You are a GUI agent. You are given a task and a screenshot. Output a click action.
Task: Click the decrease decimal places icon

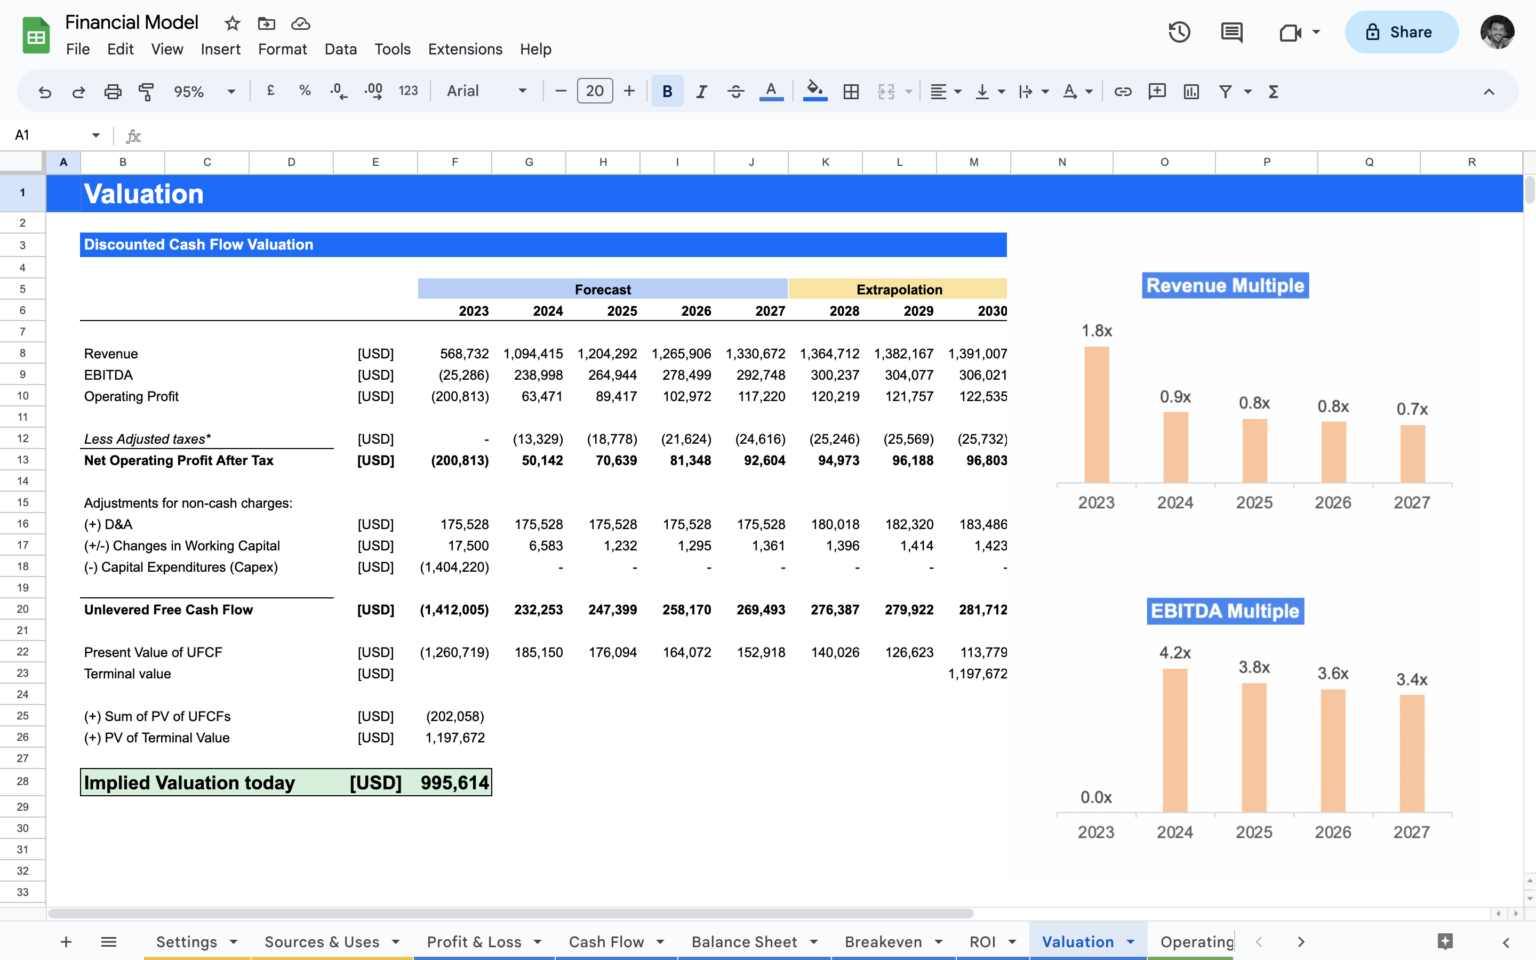pyautogui.click(x=338, y=91)
